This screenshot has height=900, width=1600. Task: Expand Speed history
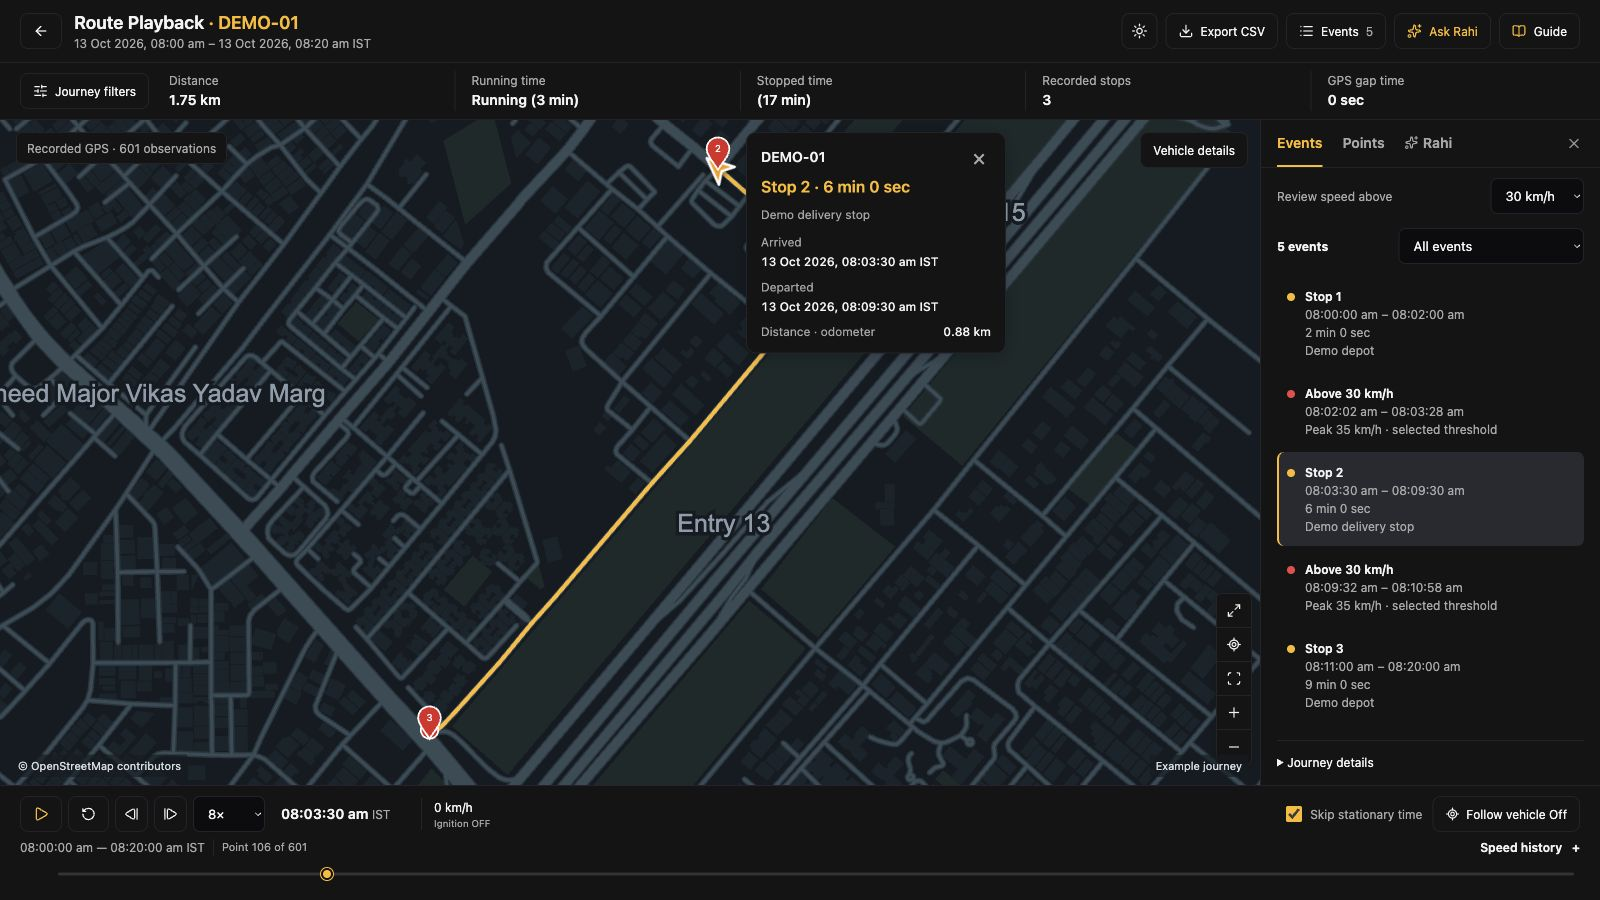1530,848
